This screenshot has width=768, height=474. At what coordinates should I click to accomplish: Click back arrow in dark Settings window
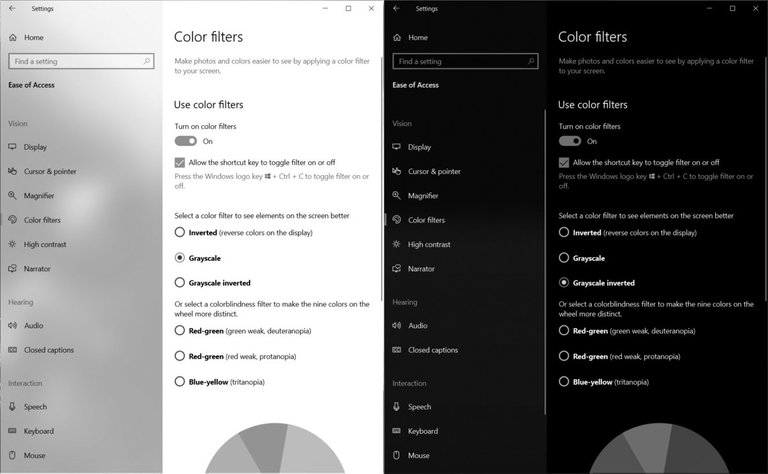396,8
